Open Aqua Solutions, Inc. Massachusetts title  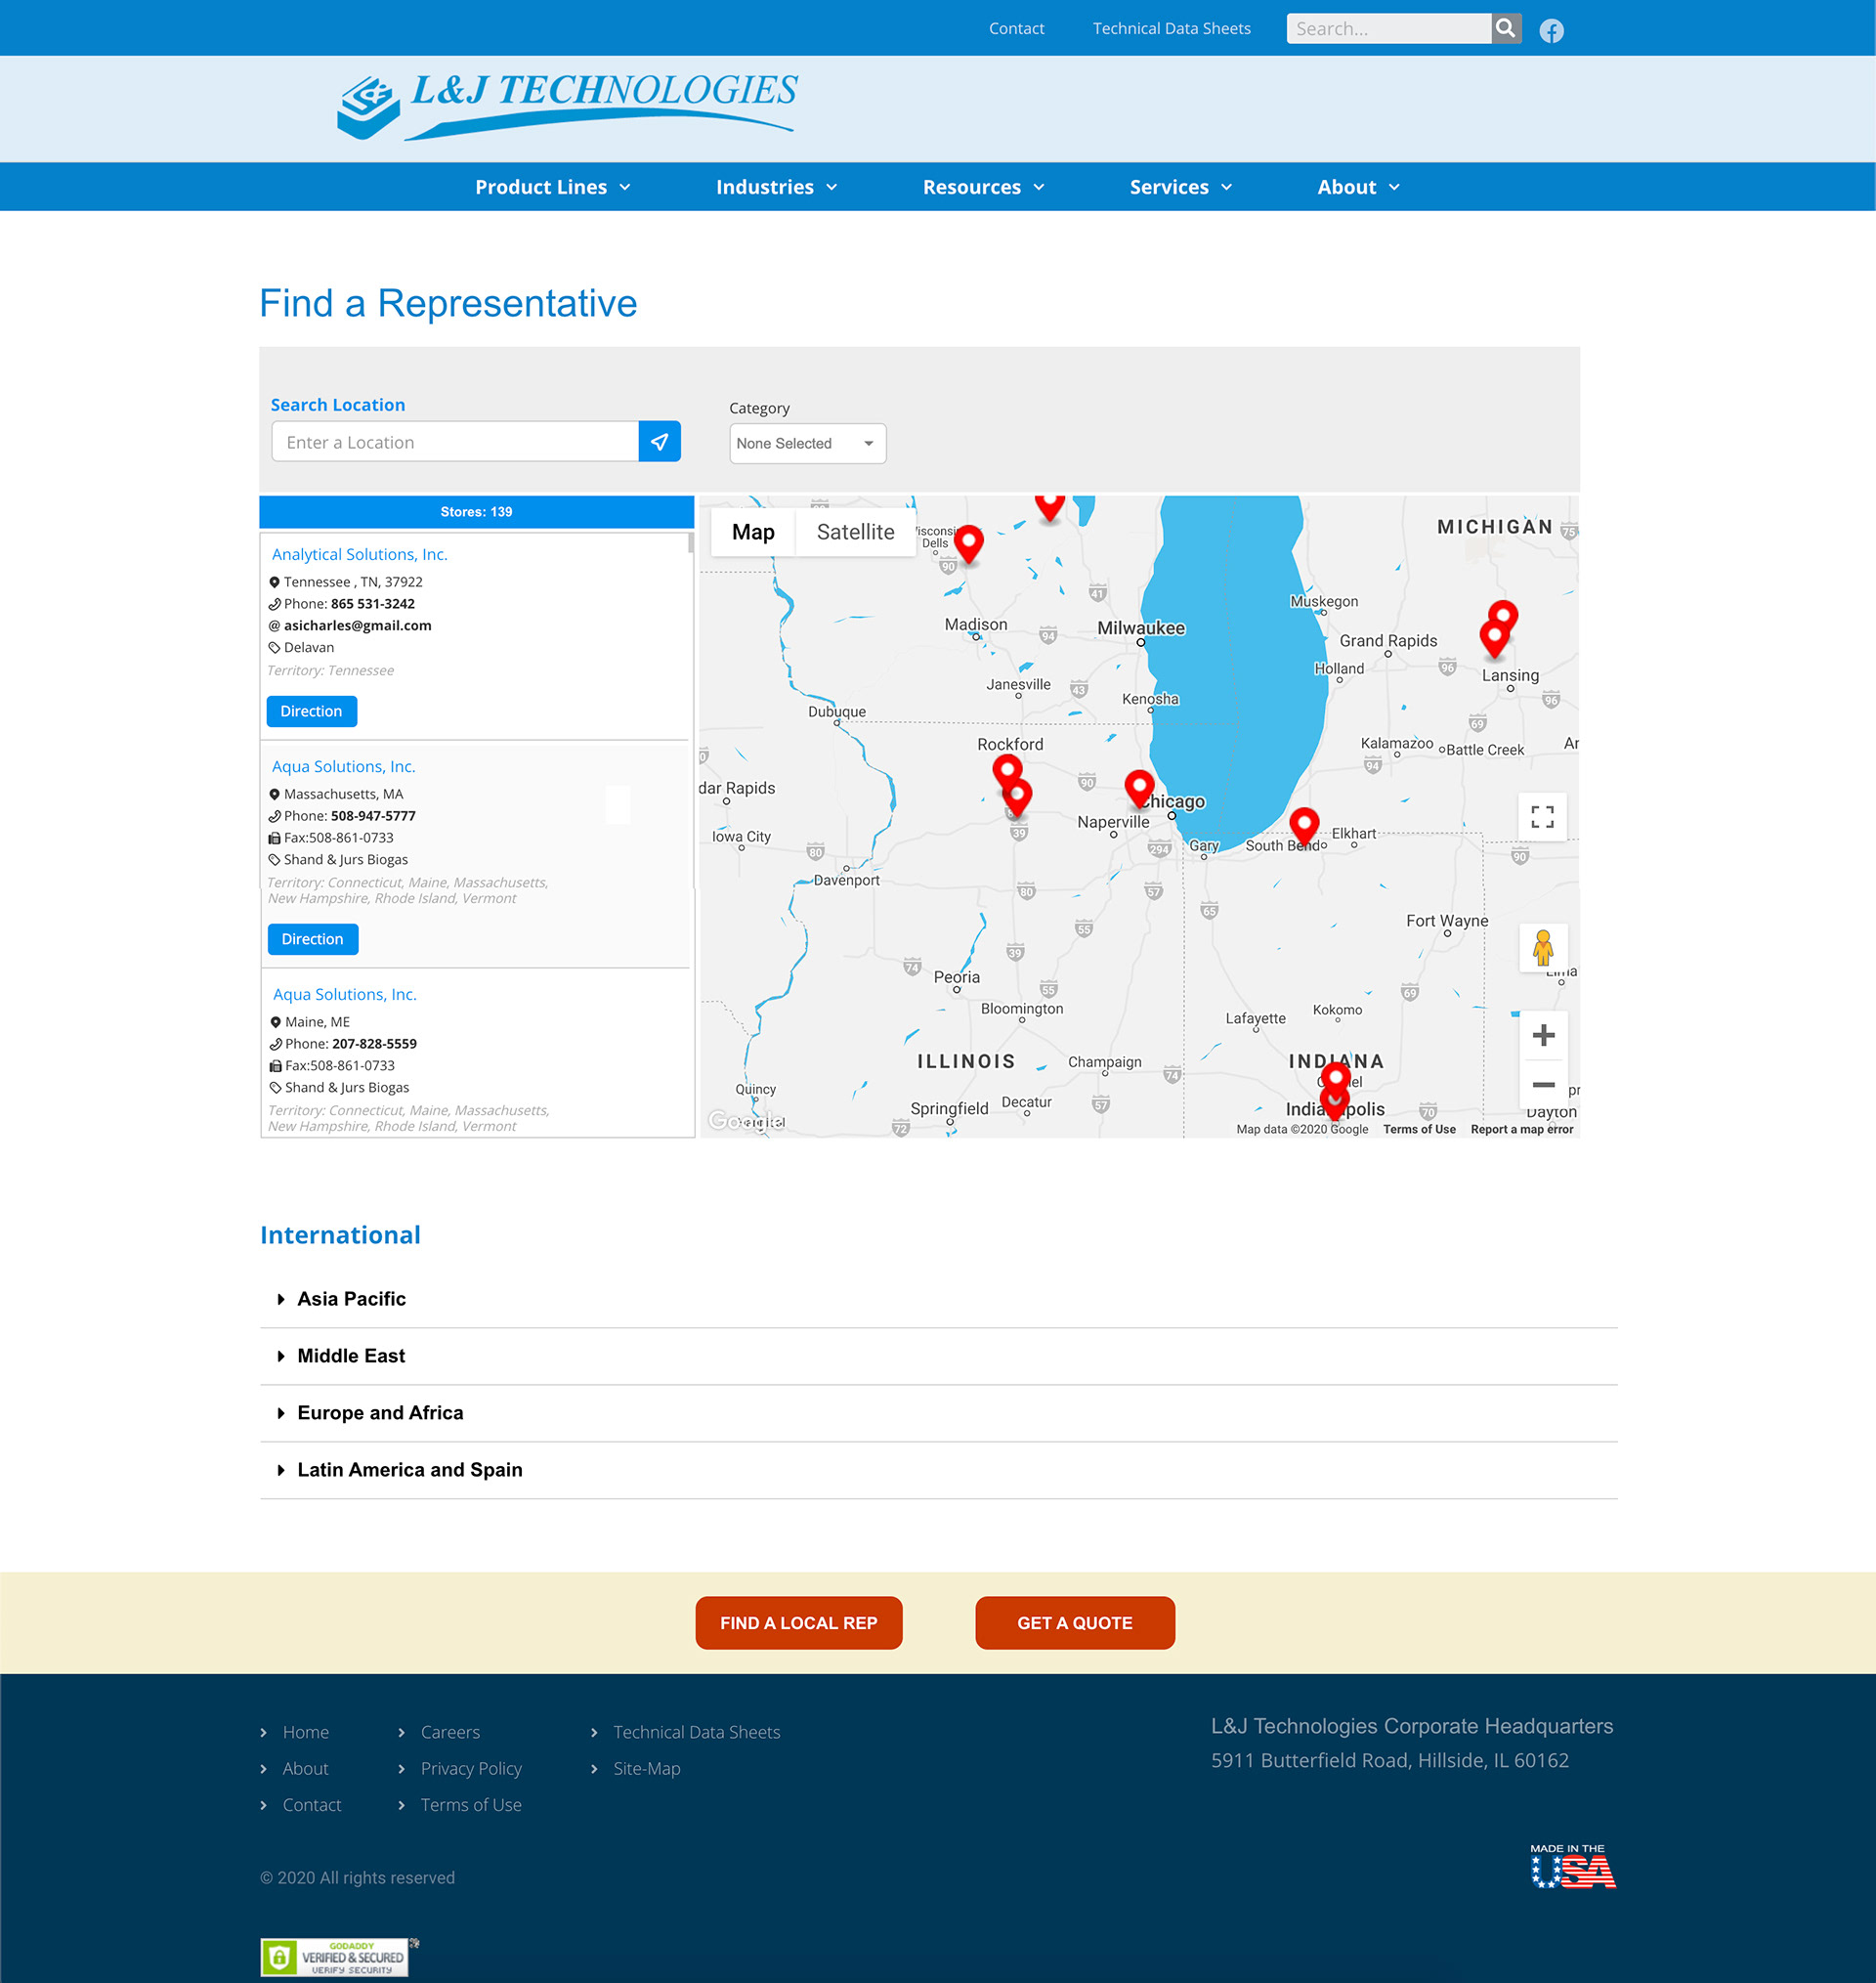[343, 766]
